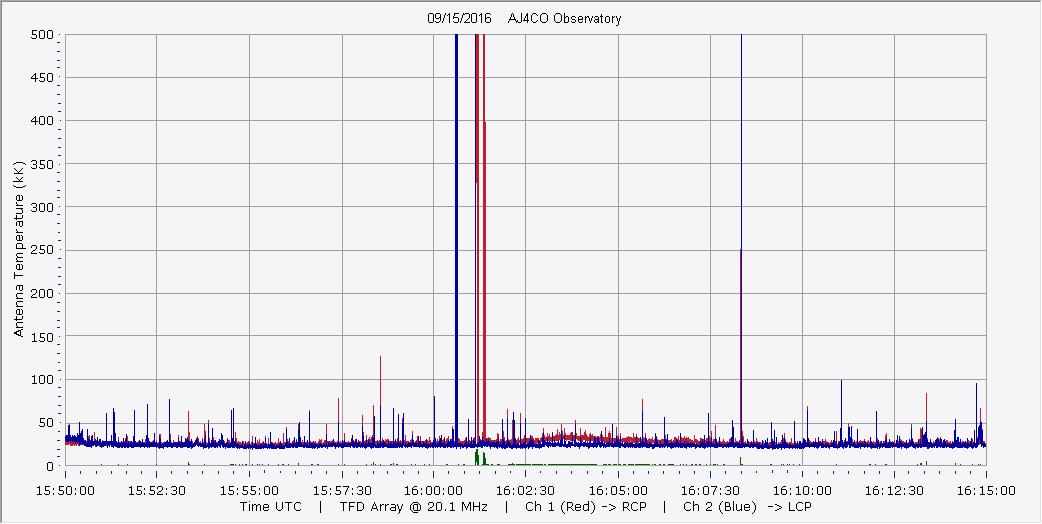1042x524 pixels.
Task: Click the 450 value on the y-axis
Action: point(42,78)
